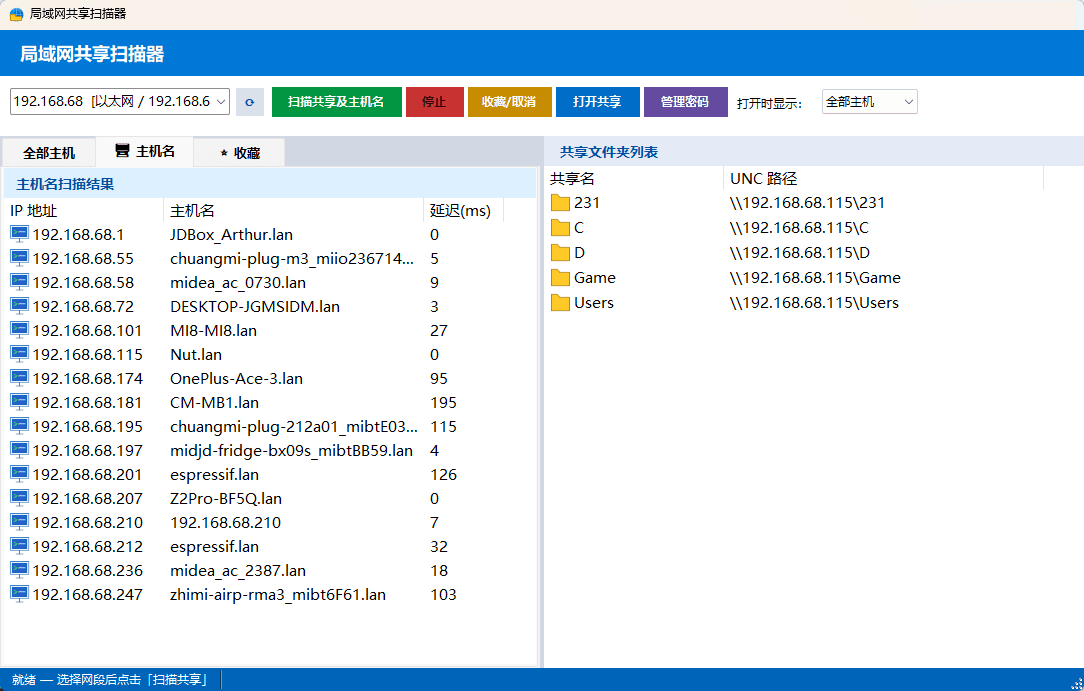Screen dimensions: 1084x691
Task: Click the refresh icon next to network dropdown
Action: point(249,102)
